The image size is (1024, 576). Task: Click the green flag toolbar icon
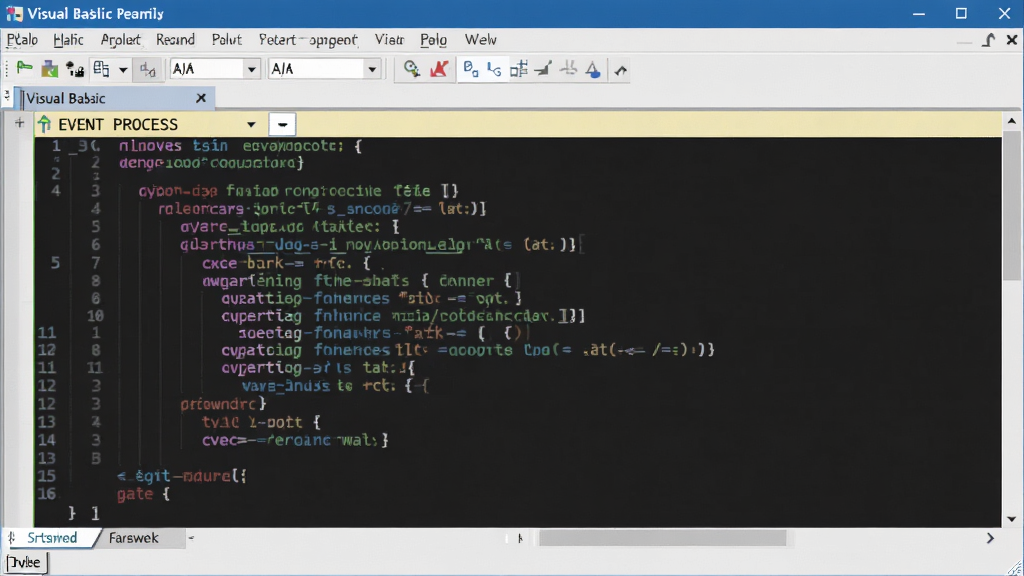click(x=24, y=68)
